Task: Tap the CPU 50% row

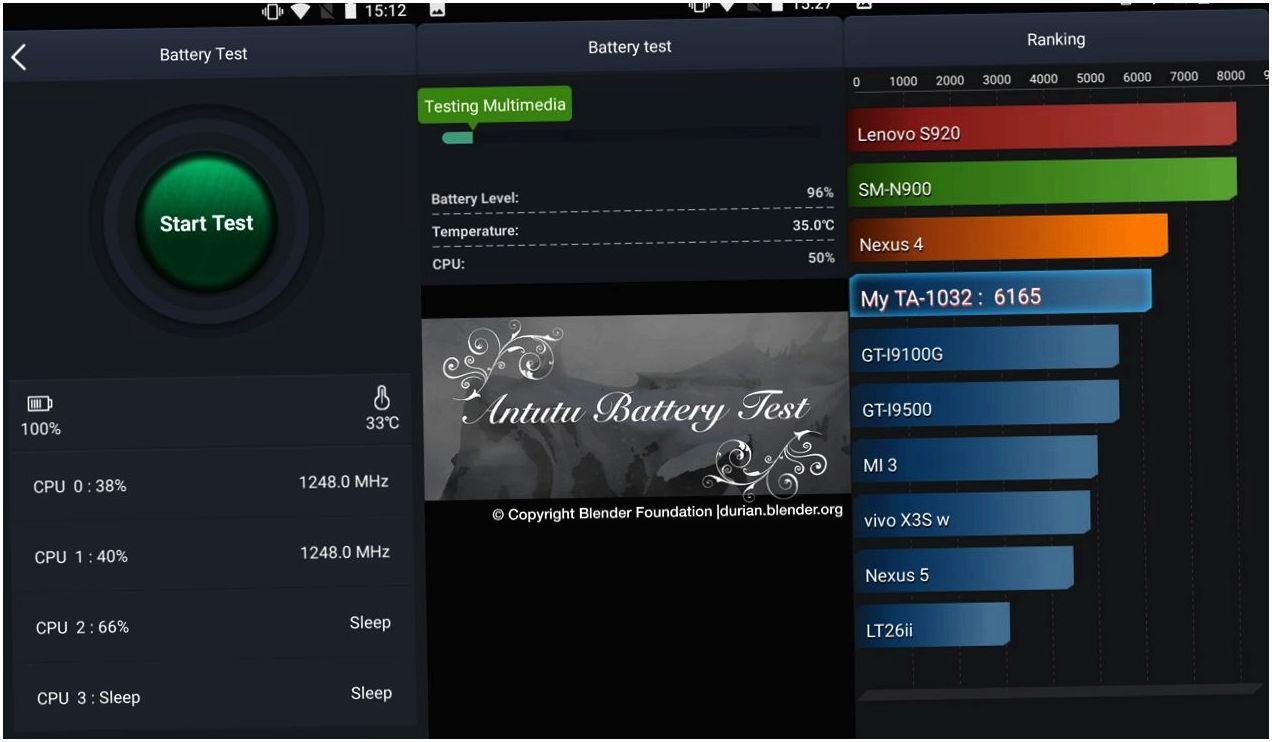Action: pos(633,261)
